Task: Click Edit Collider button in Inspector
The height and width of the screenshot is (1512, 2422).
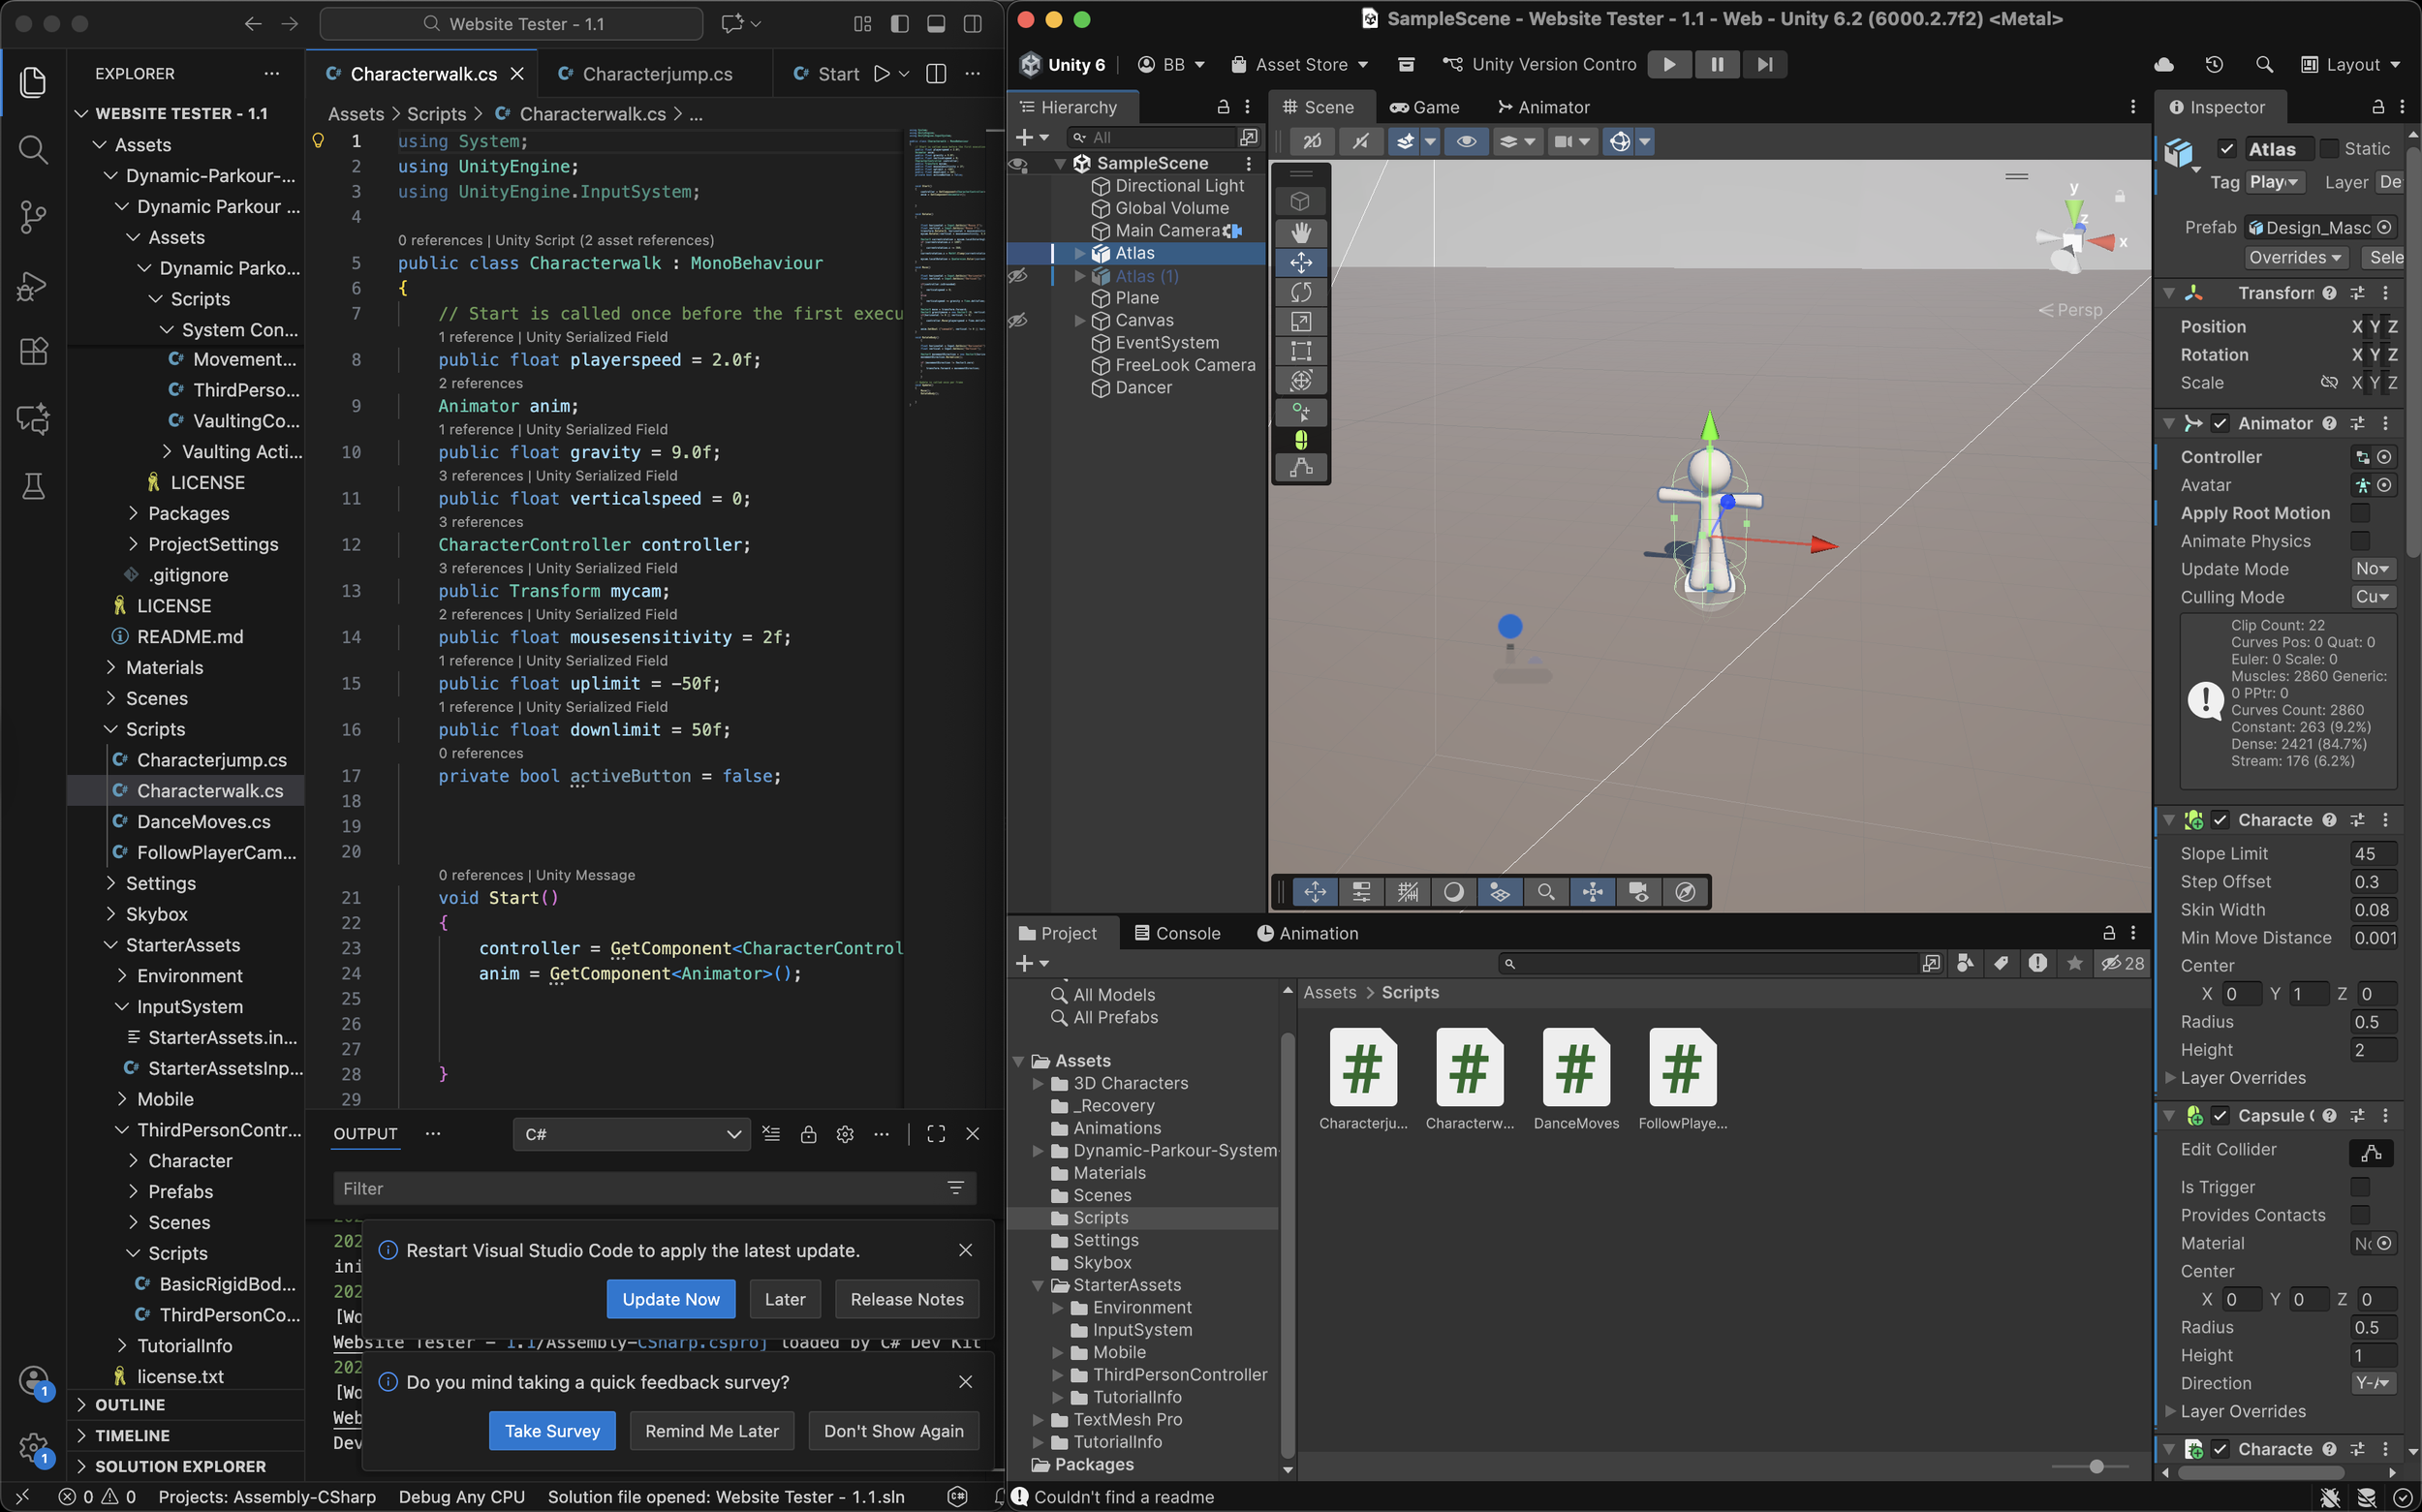Action: click(2370, 1153)
